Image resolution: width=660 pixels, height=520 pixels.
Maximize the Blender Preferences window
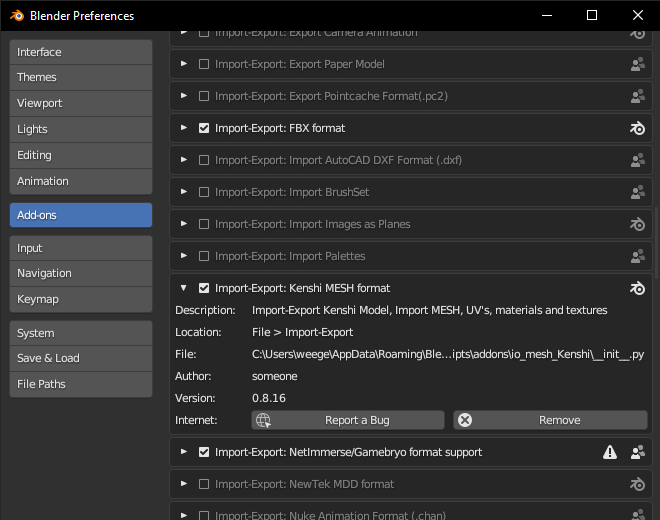(592, 16)
